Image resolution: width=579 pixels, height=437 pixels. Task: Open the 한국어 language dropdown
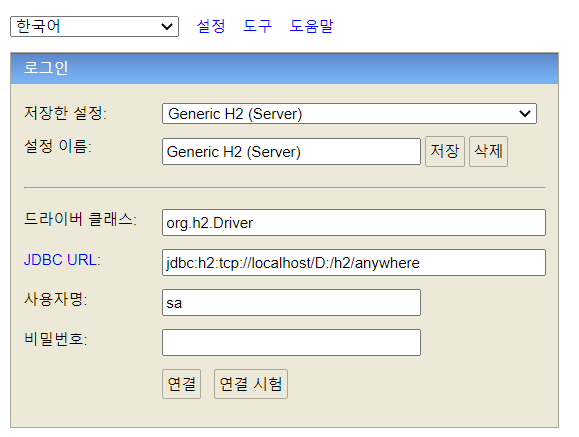[x=95, y=26]
